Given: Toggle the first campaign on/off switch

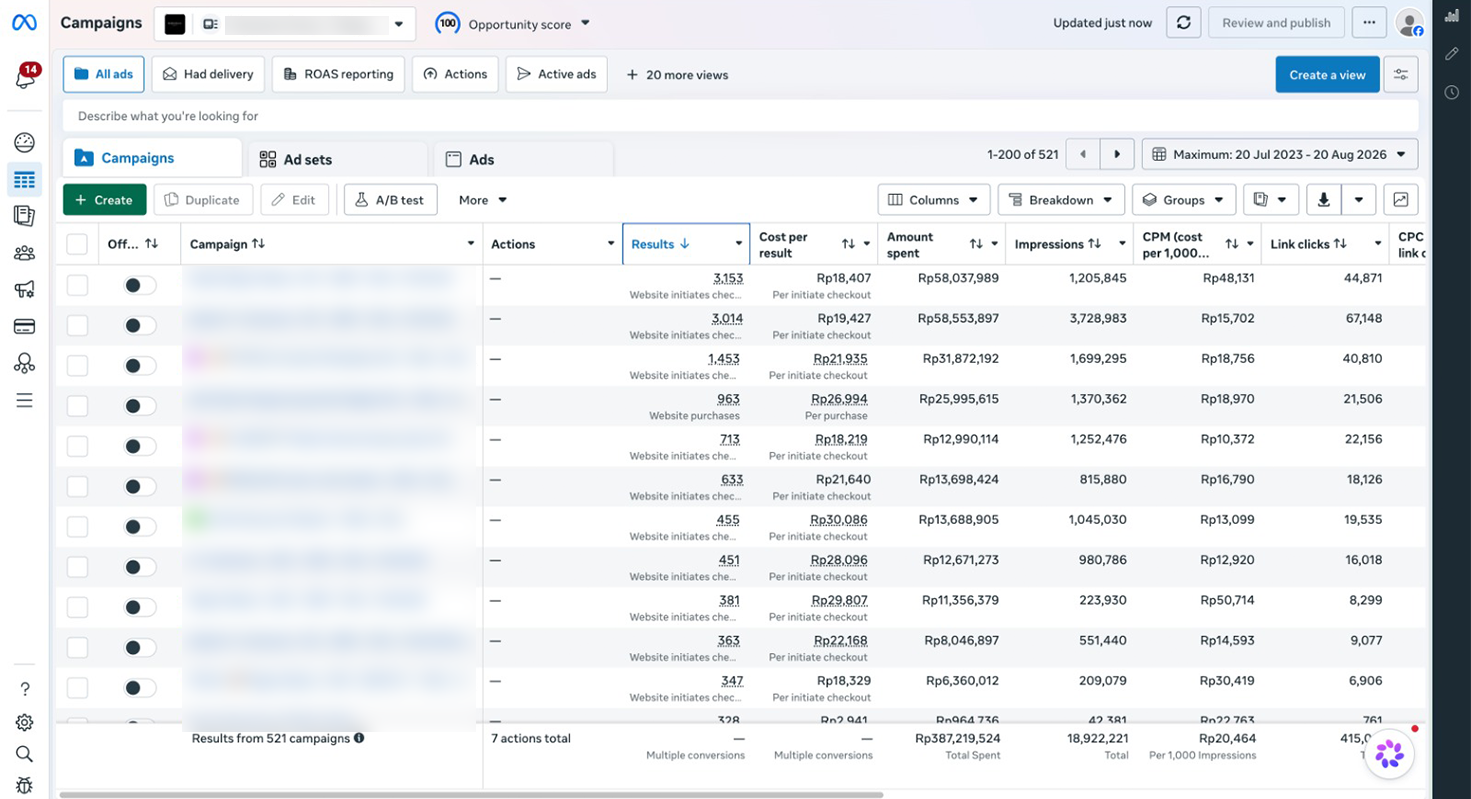Looking at the screenshot, I should pyautogui.click(x=140, y=285).
